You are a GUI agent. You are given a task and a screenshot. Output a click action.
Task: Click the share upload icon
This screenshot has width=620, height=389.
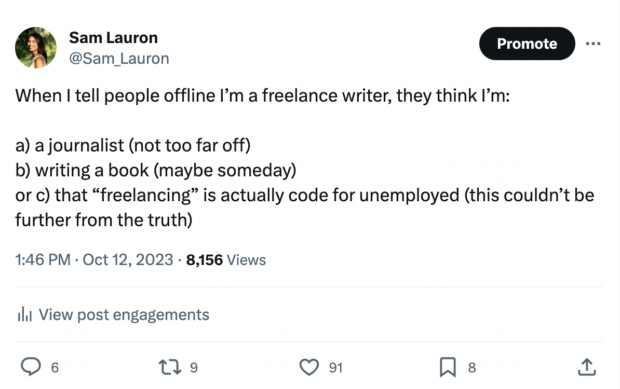click(587, 367)
